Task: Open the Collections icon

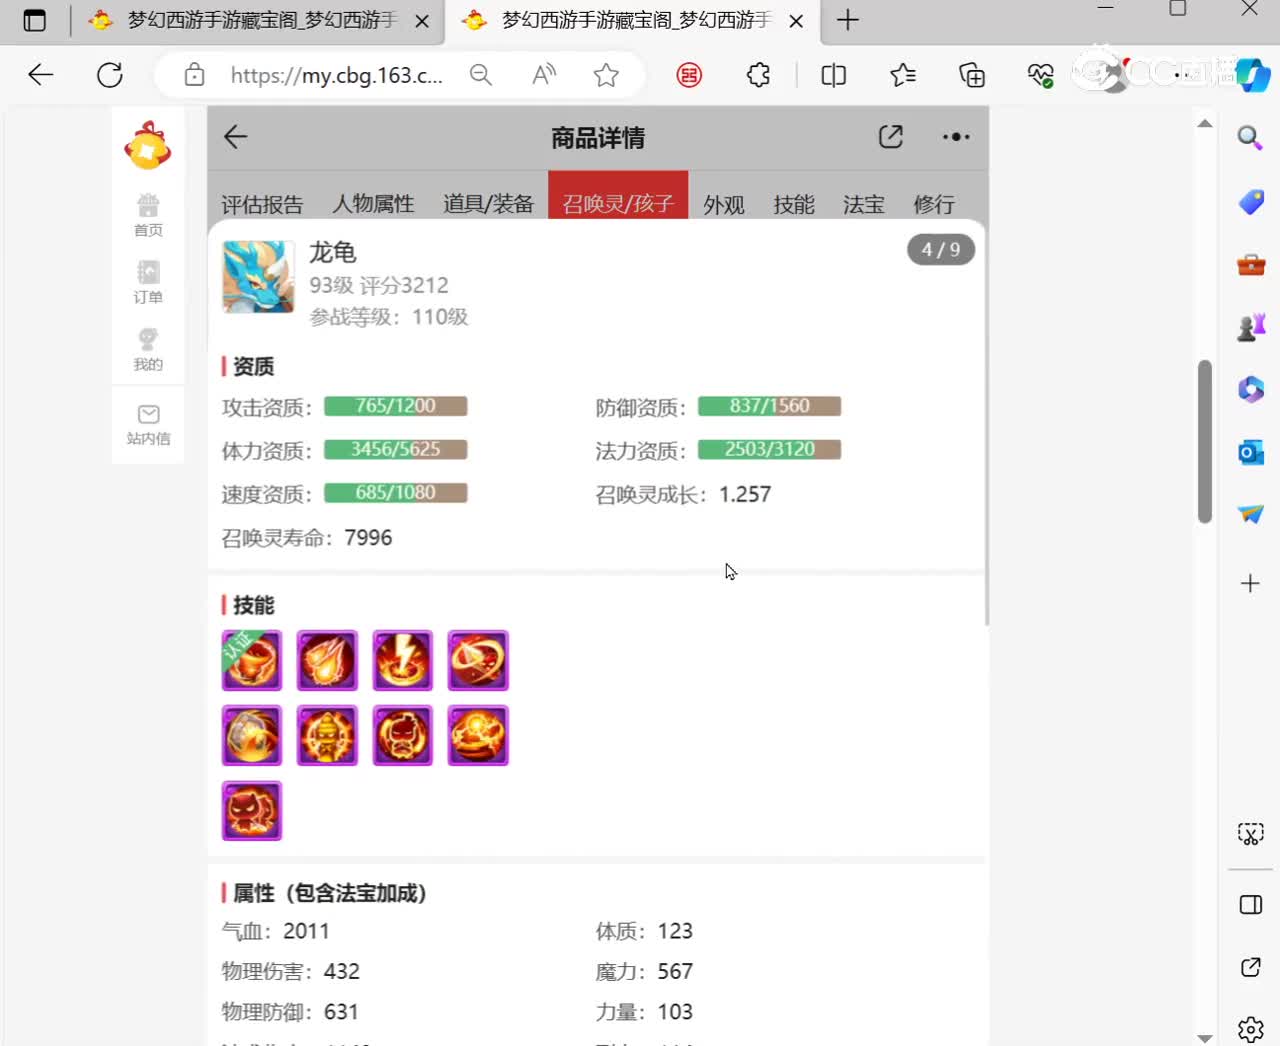Action: [x=972, y=75]
